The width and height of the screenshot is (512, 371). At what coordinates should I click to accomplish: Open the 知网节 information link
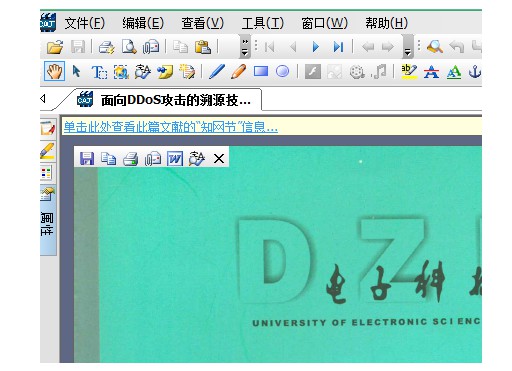(171, 127)
